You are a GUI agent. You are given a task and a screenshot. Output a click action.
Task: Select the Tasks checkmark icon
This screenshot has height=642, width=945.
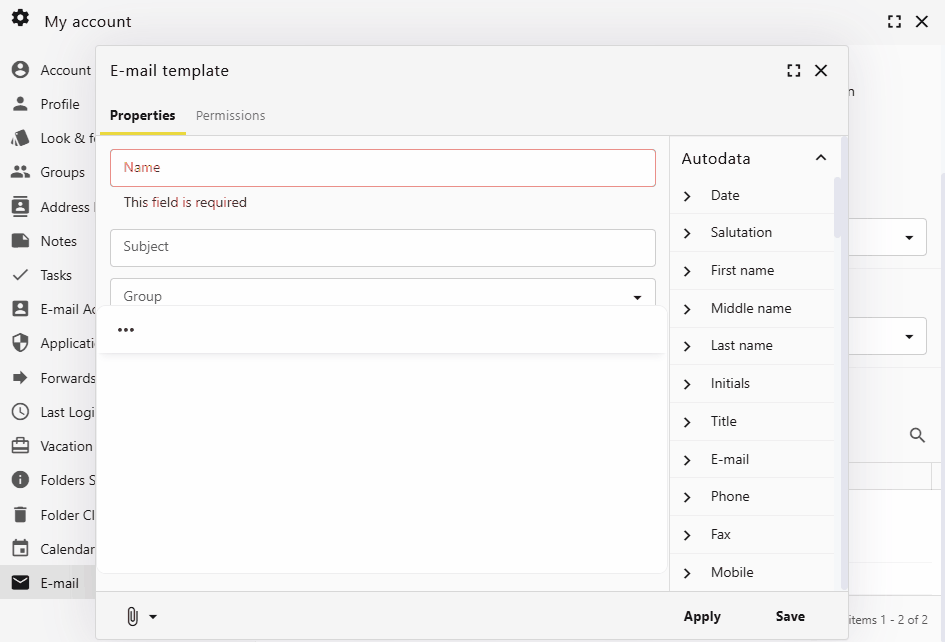[x=21, y=275]
